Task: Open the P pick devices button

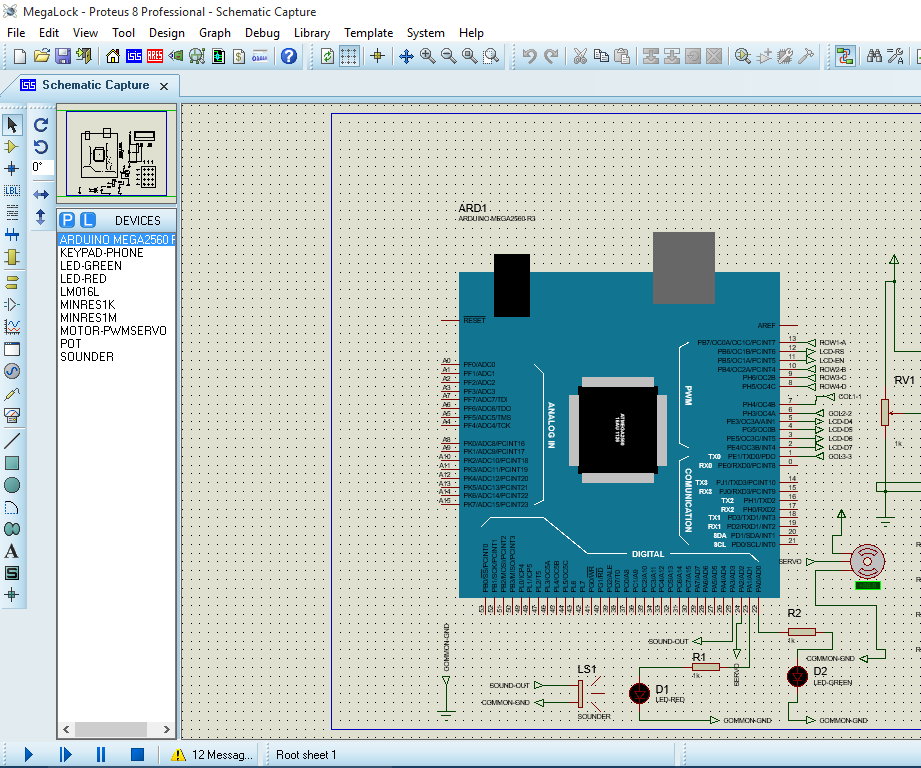Action: pos(67,220)
